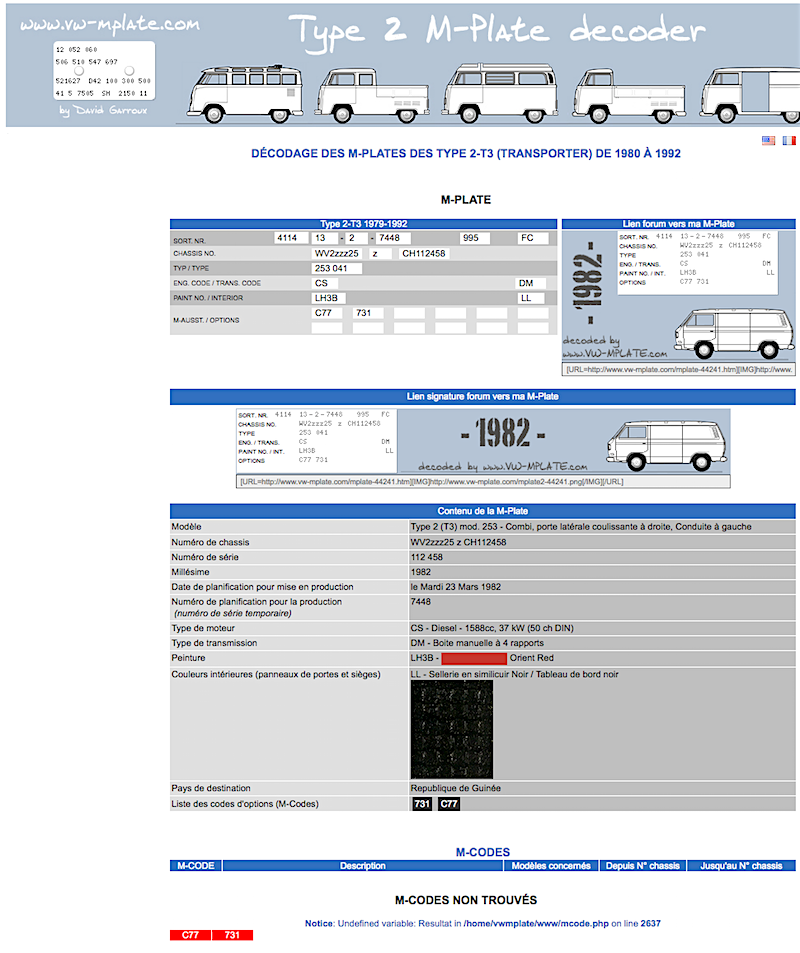This screenshot has width=800, height=953.
Task: Click the options field containing 731
Action: click(368, 313)
